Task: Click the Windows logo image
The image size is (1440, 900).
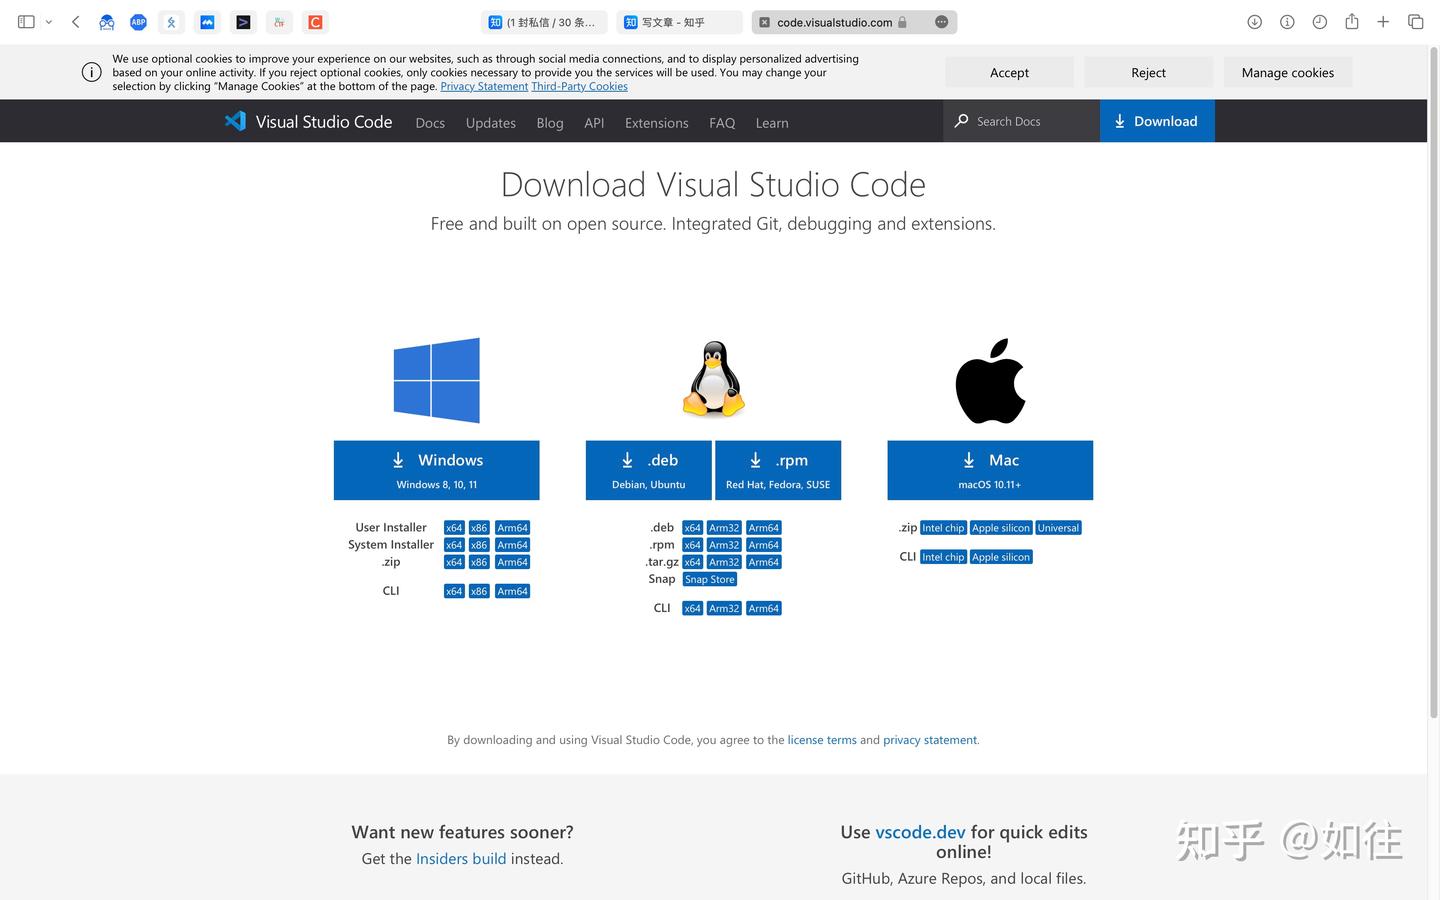Action: pyautogui.click(x=436, y=380)
